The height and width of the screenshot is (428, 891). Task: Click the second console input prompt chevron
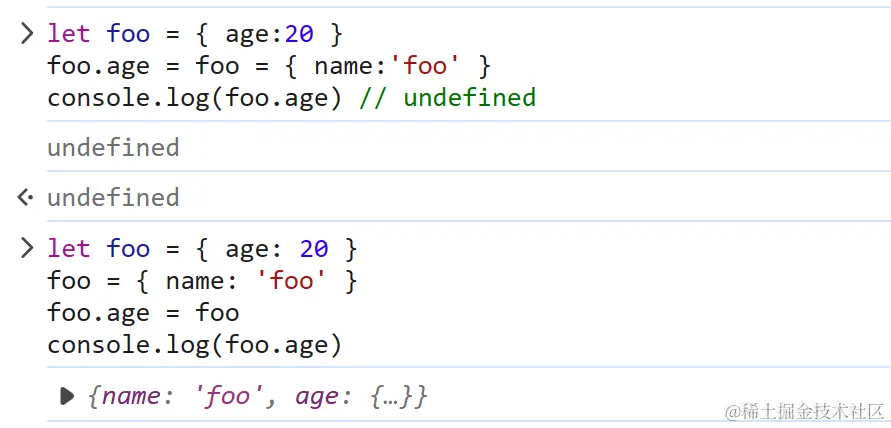coord(27,248)
